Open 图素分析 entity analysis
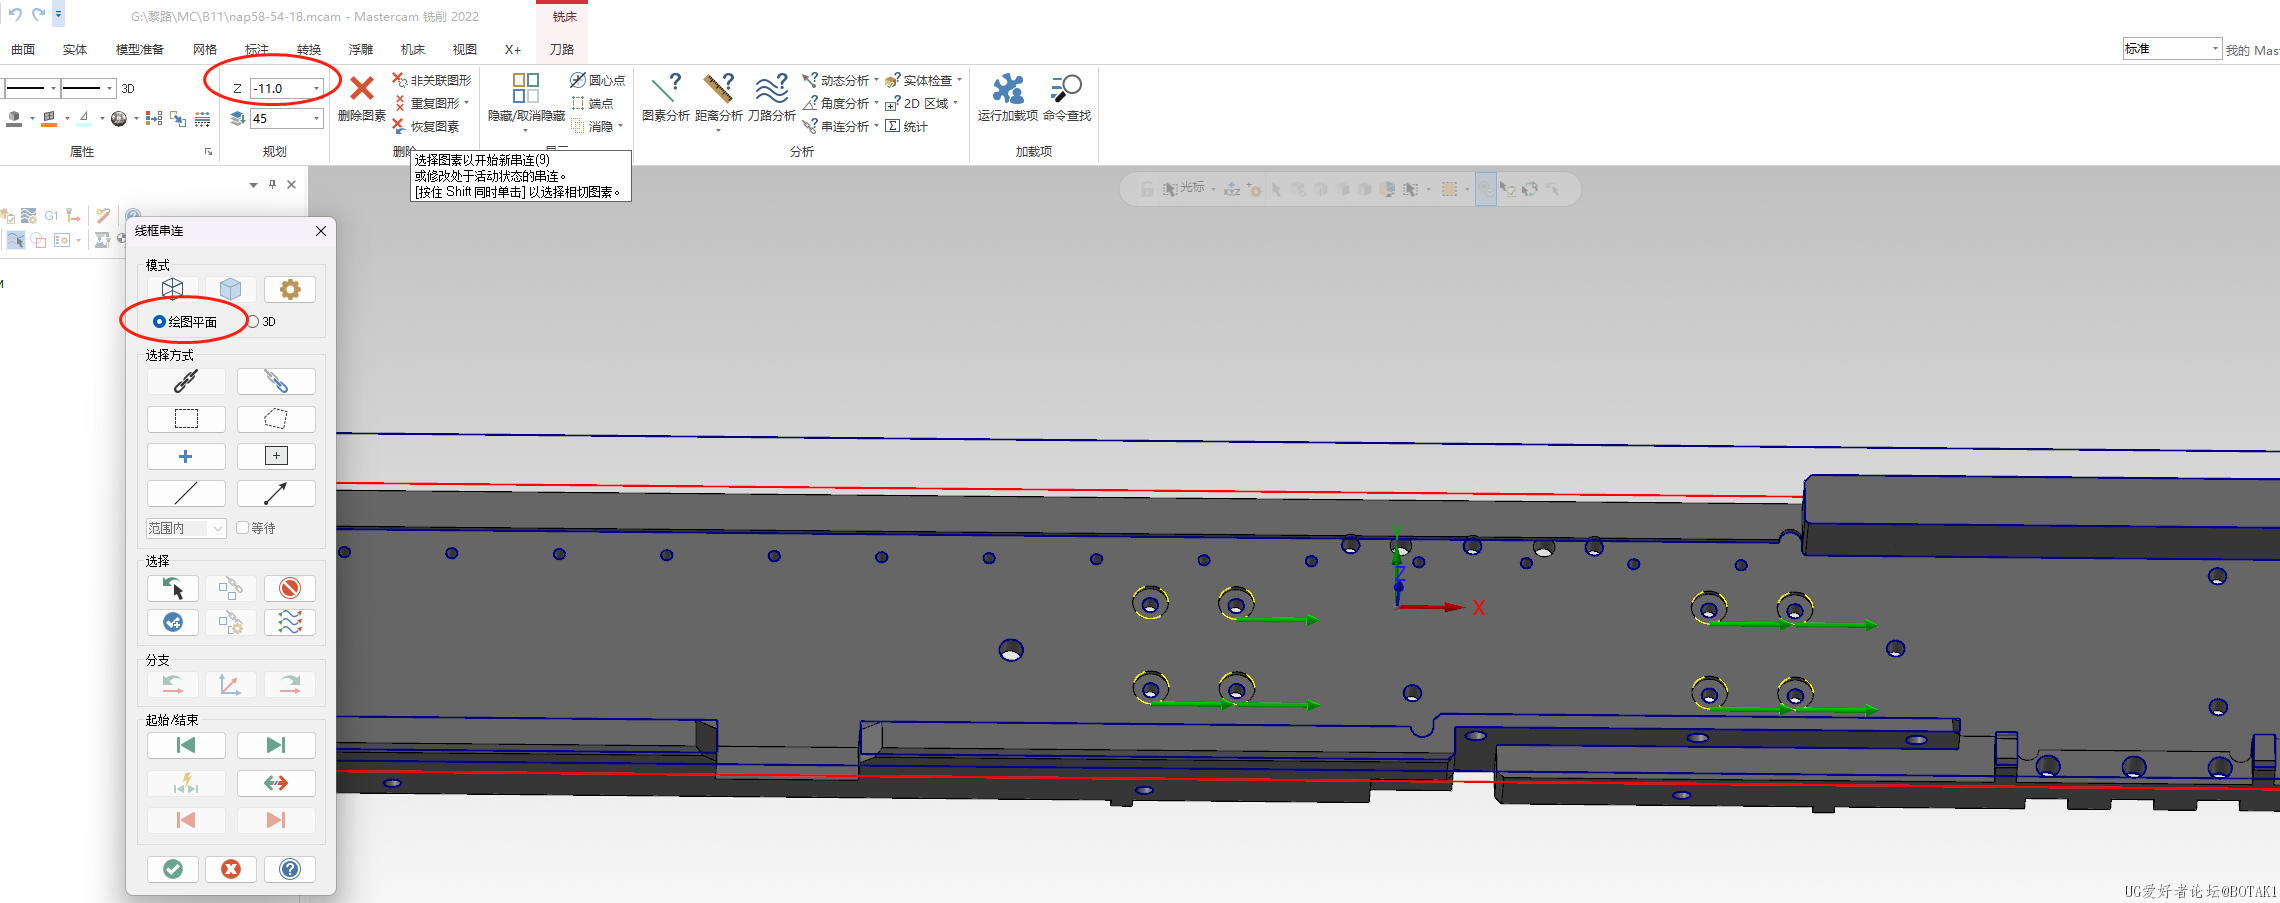The image size is (2280, 903). point(666,99)
